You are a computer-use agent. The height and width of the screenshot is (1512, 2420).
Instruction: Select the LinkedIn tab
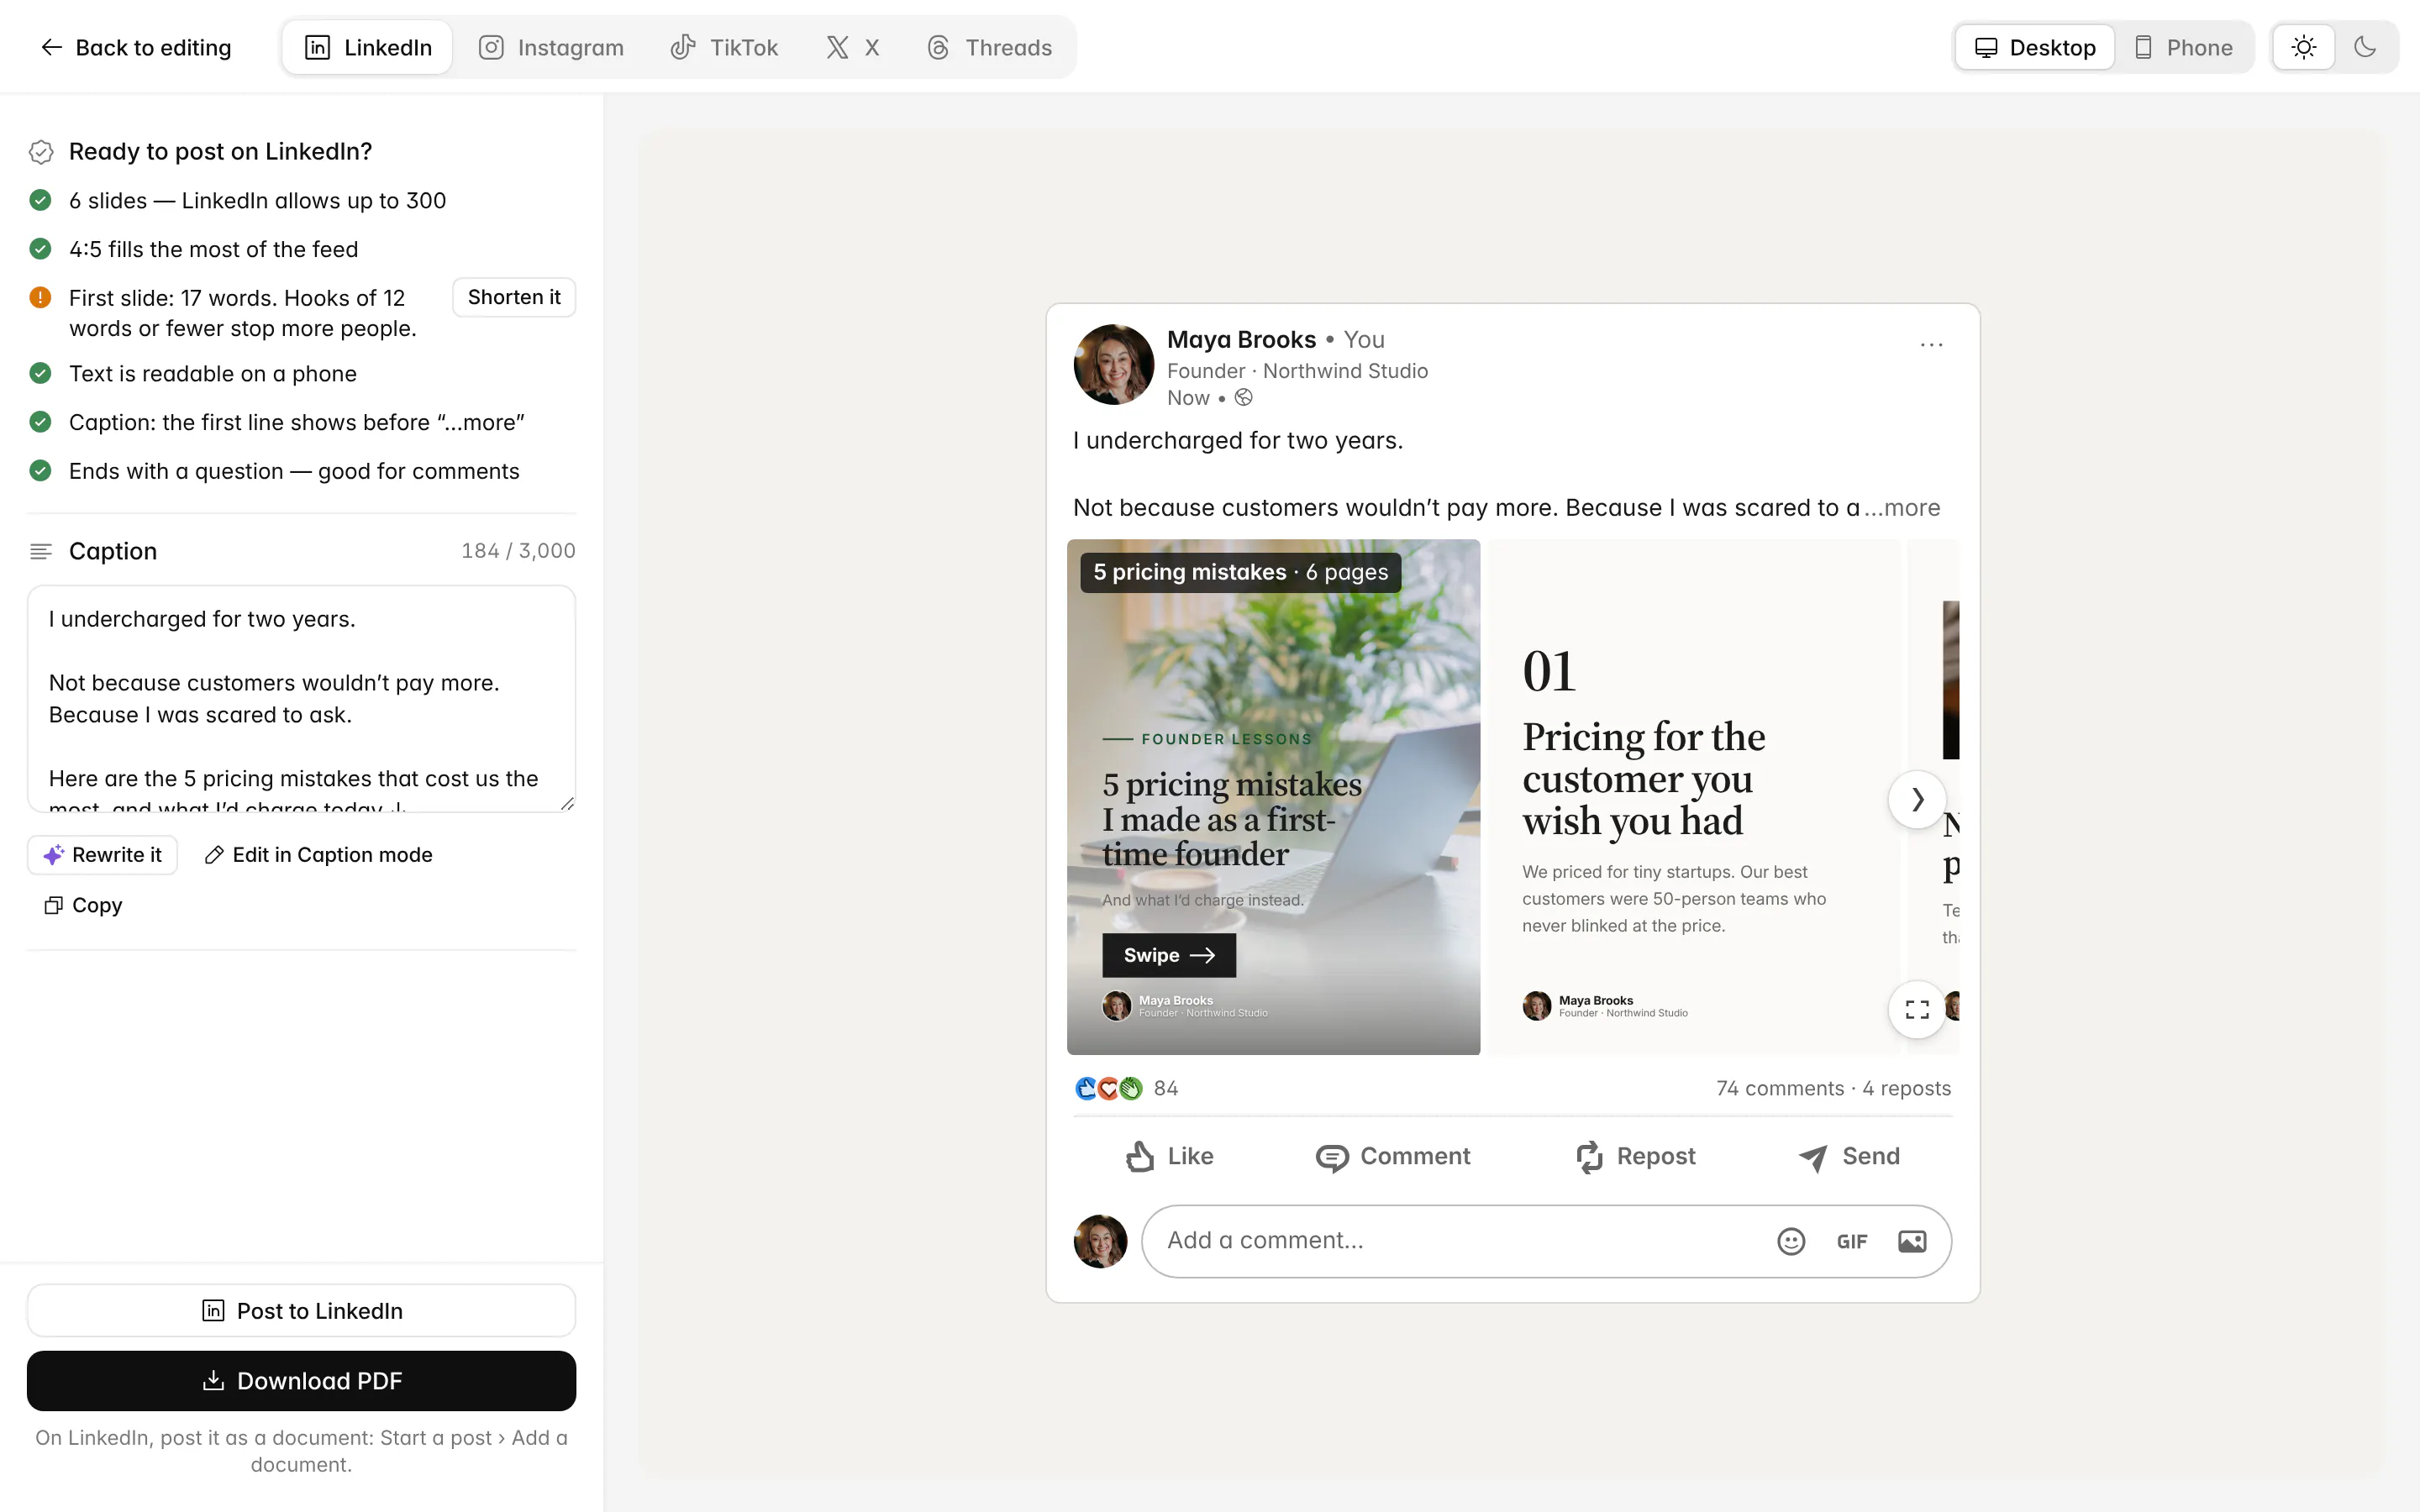(x=367, y=47)
